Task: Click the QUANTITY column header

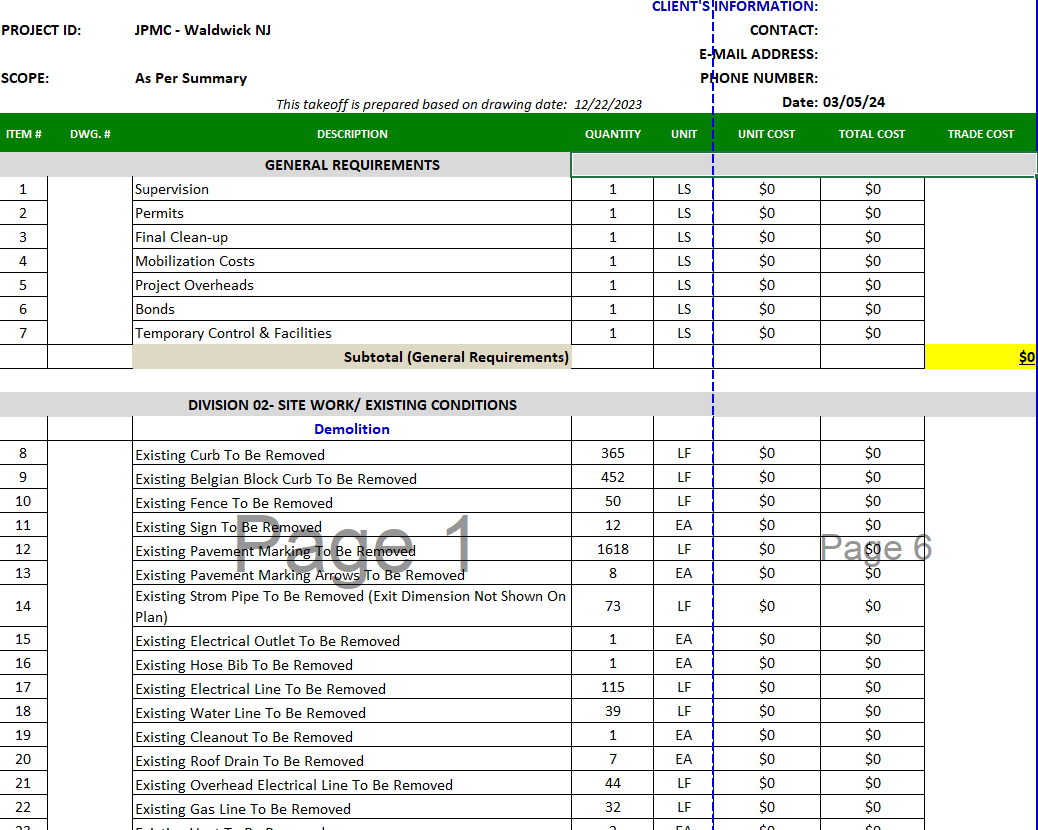Action: (613, 134)
